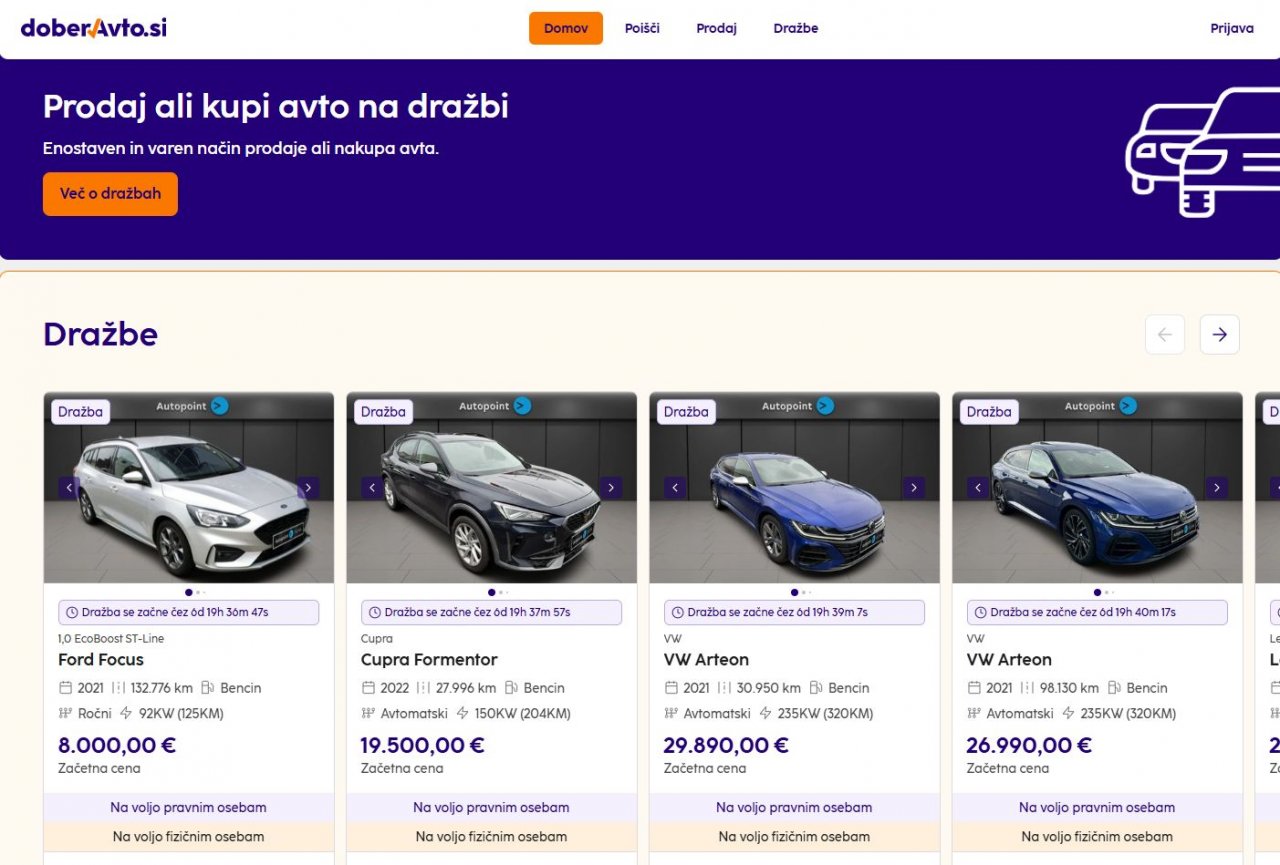Click Autopoint logo on Ford Focus image
This screenshot has height=865, width=1280.
(x=192, y=406)
